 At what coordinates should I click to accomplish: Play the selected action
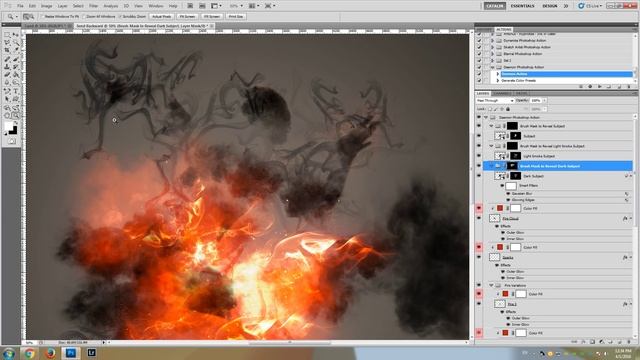[x=600, y=87]
